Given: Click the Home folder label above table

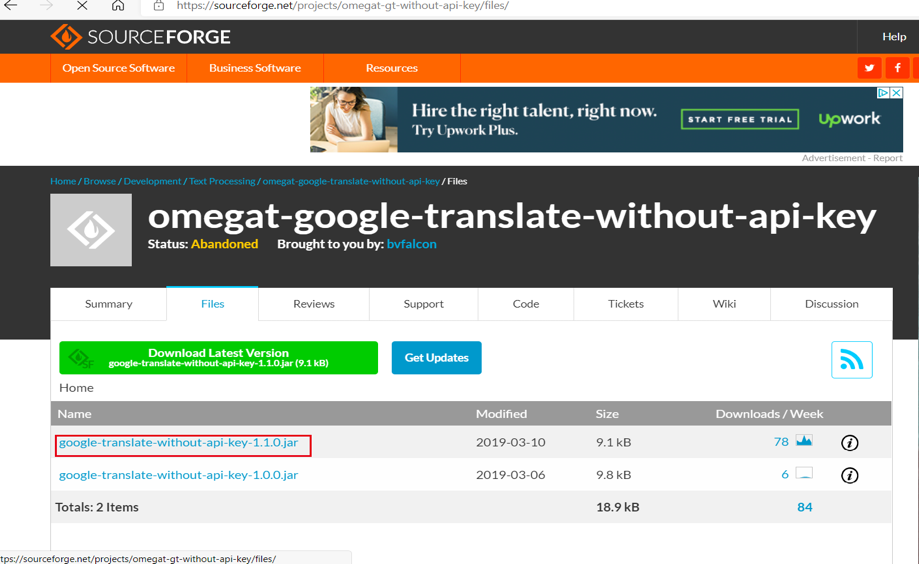Looking at the screenshot, I should click(76, 388).
